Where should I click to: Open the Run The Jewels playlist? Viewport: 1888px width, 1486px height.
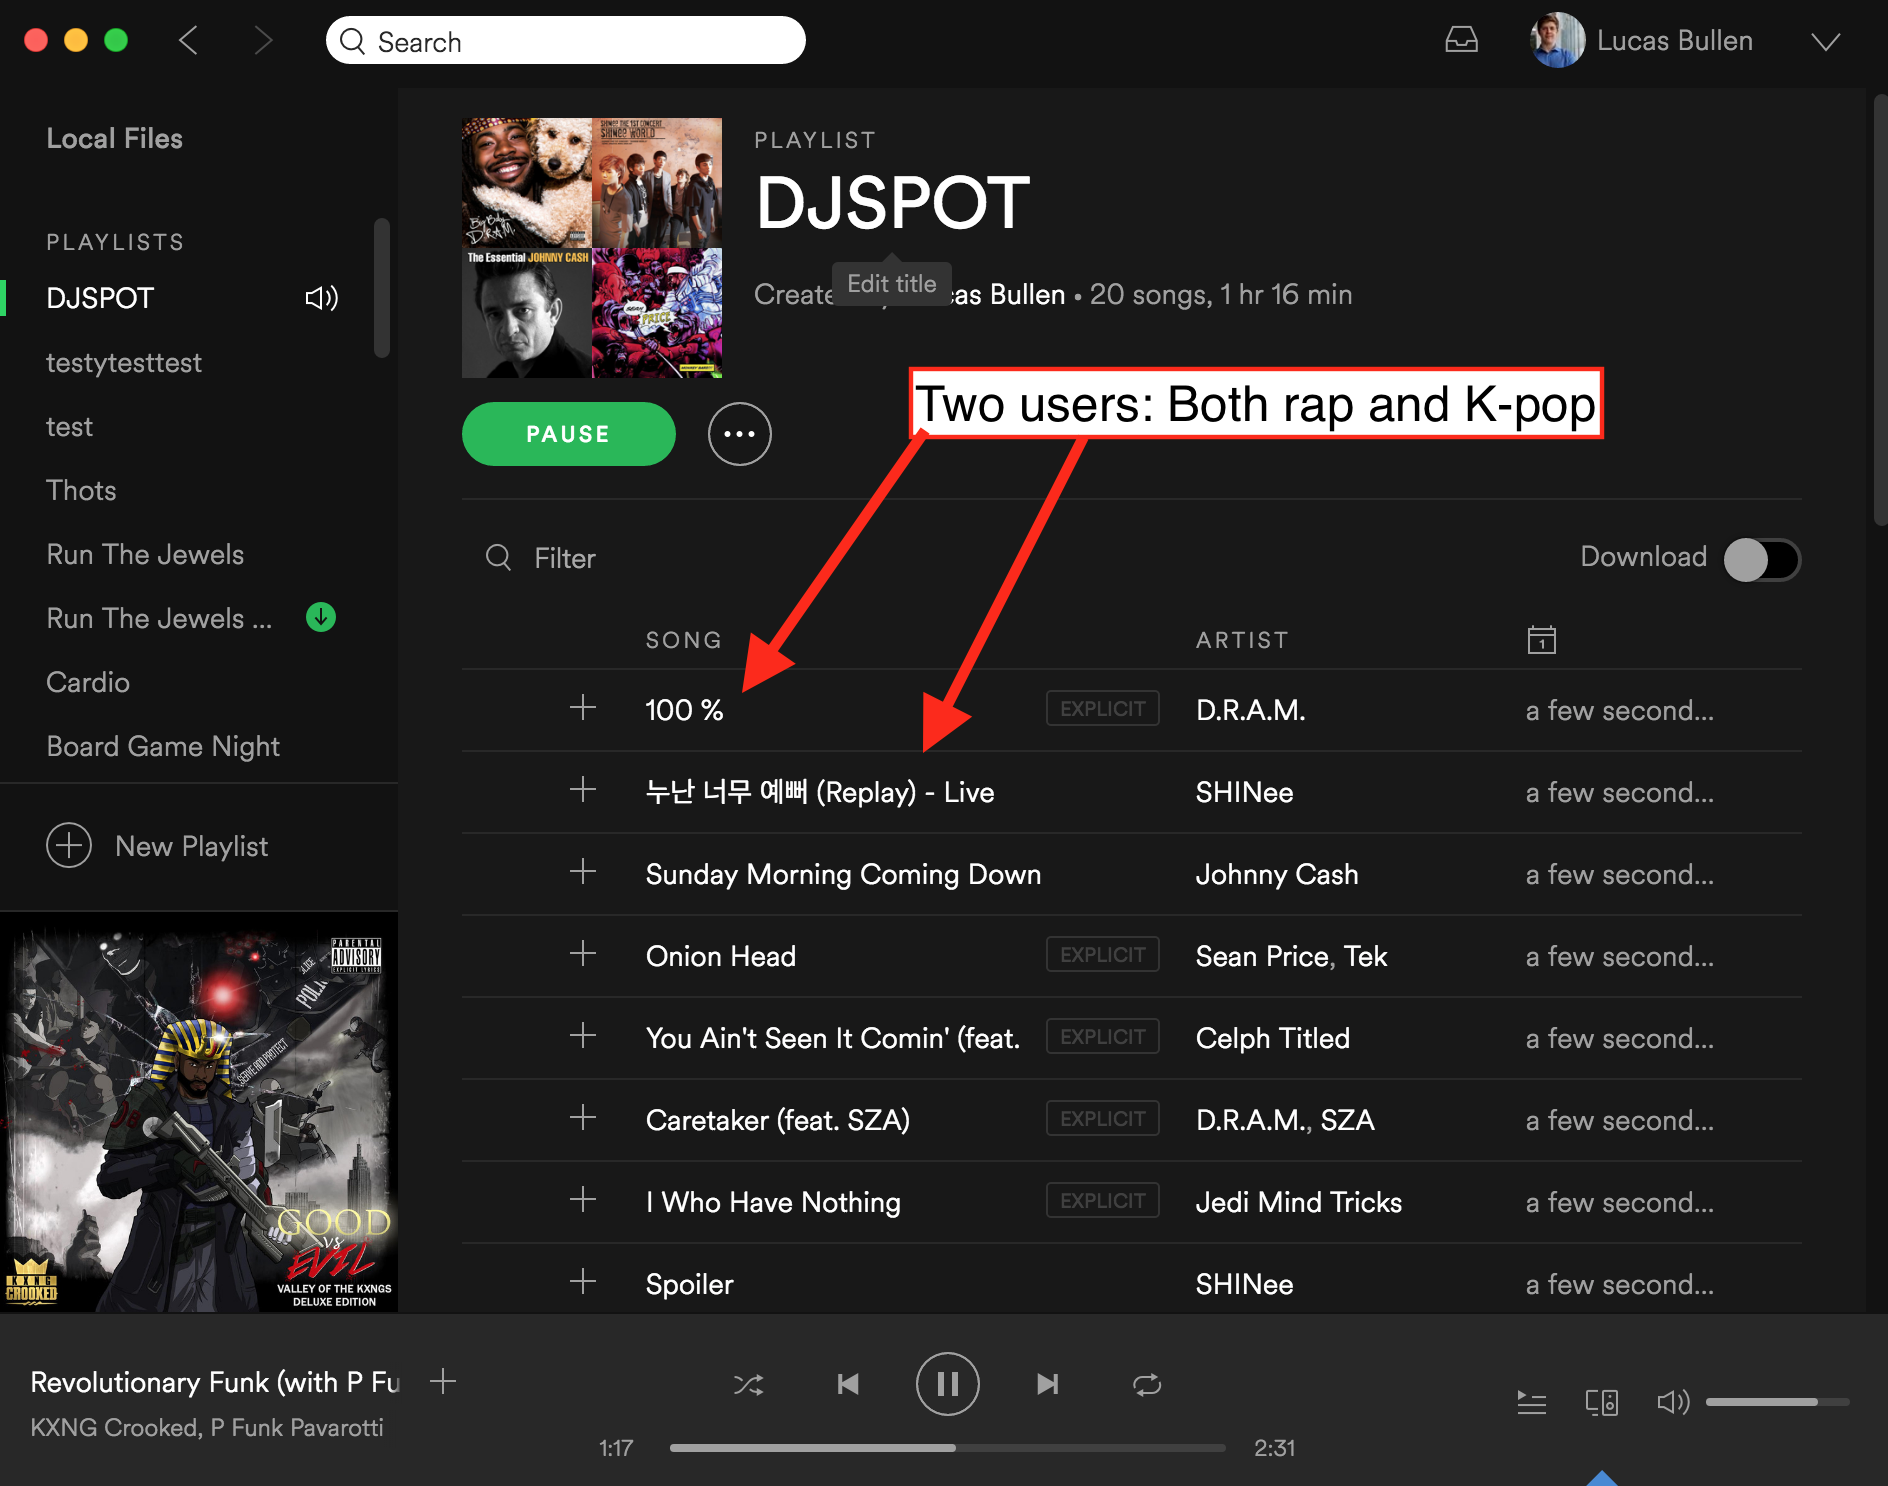(145, 554)
